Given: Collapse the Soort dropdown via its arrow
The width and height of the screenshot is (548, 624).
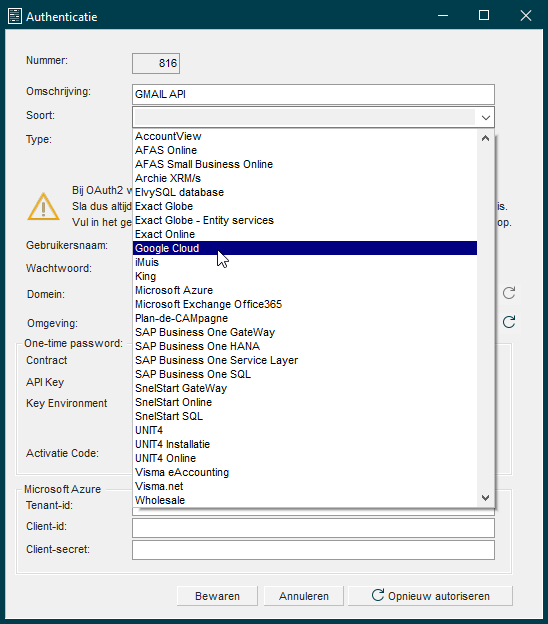Looking at the screenshot, I should [x=485, y=117].
